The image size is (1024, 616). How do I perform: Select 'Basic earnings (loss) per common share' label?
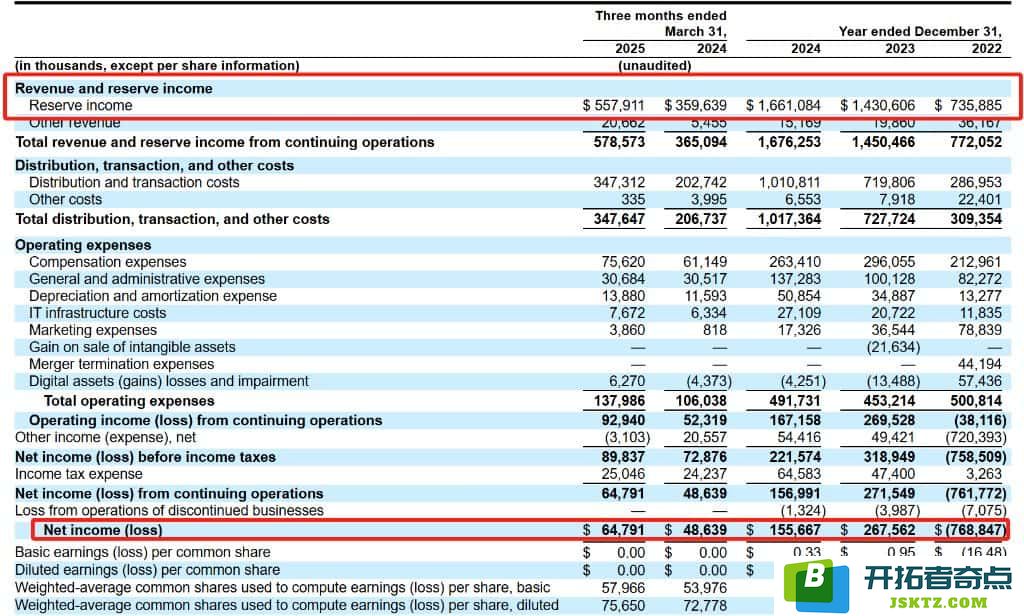click(x=142, y=552)
